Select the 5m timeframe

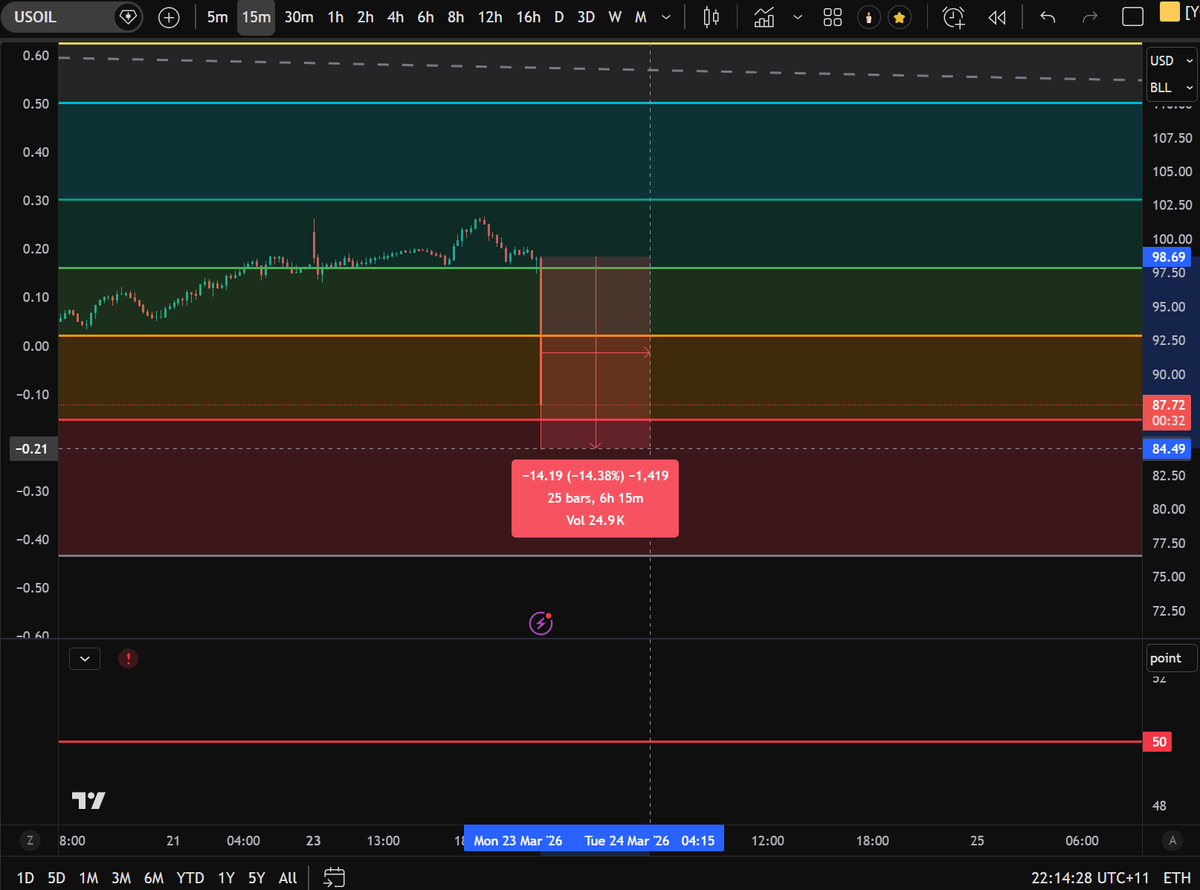pyautogui.click(x=217, y=17)
